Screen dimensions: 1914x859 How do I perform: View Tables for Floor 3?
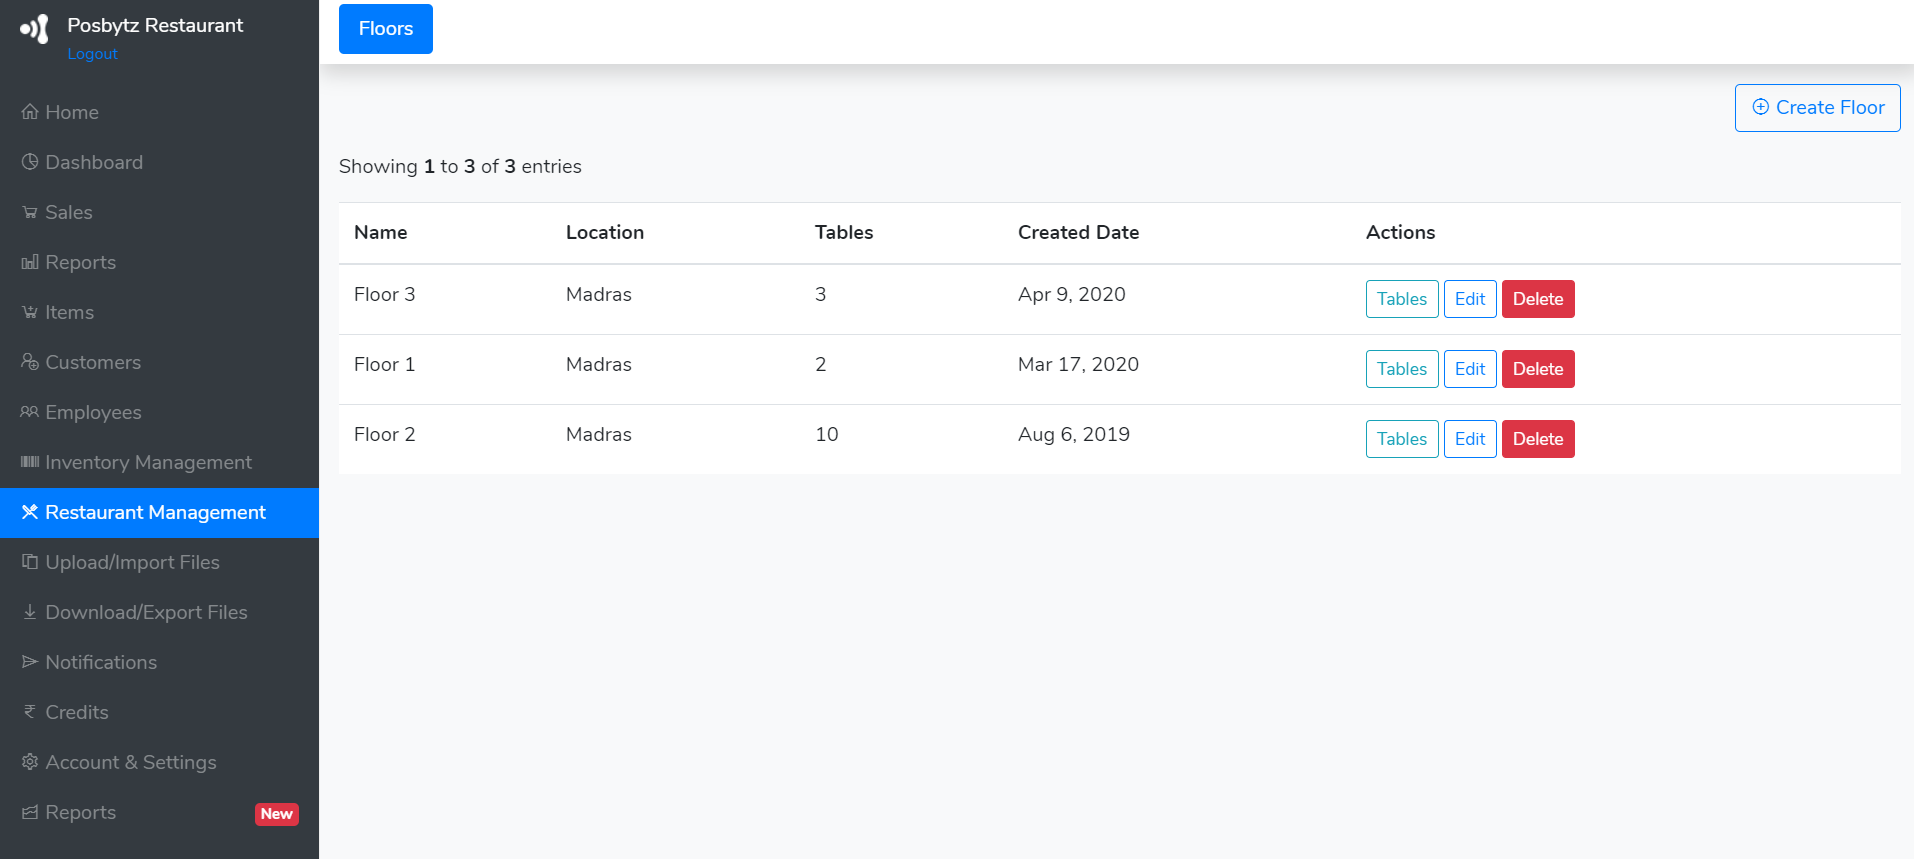(x=1401, y=299)
